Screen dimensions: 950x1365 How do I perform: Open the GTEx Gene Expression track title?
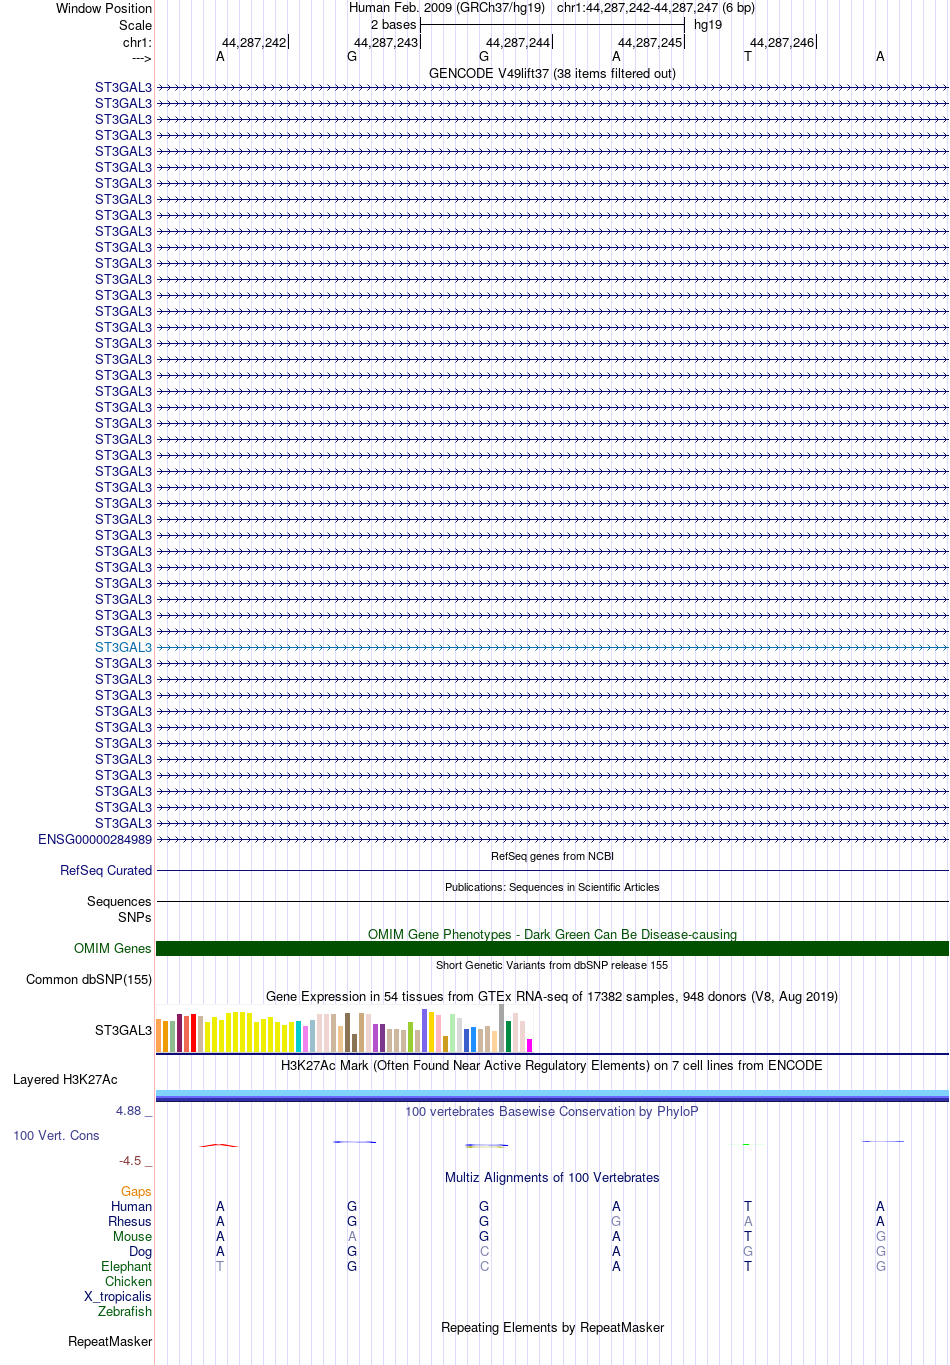[x=552, y=996]
